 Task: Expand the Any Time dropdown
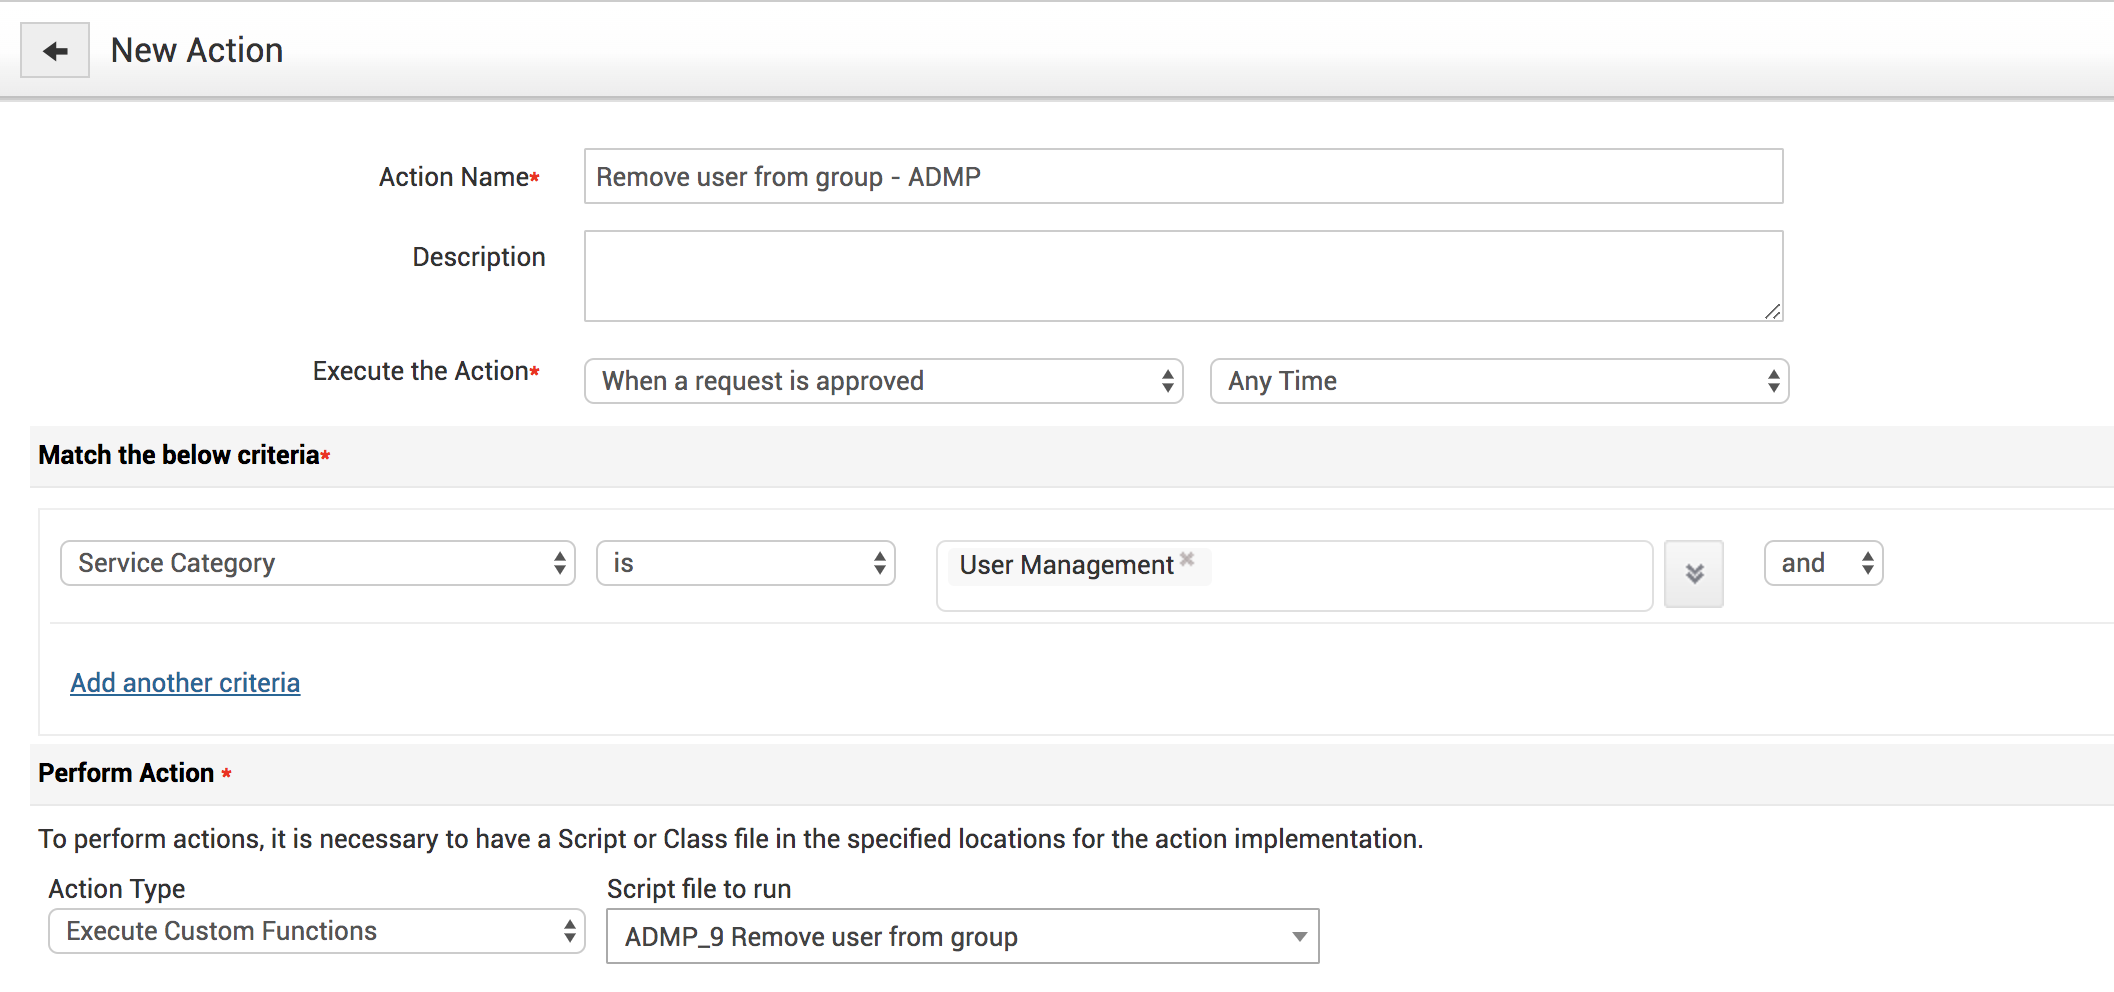click(1498, 381)
